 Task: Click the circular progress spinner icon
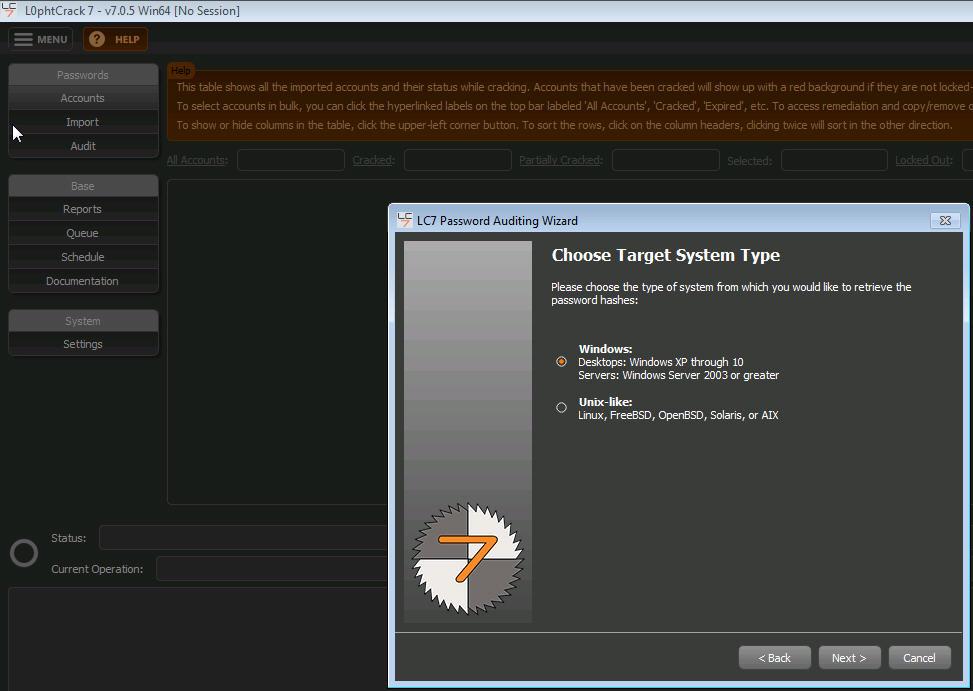(x=24, y=553)
